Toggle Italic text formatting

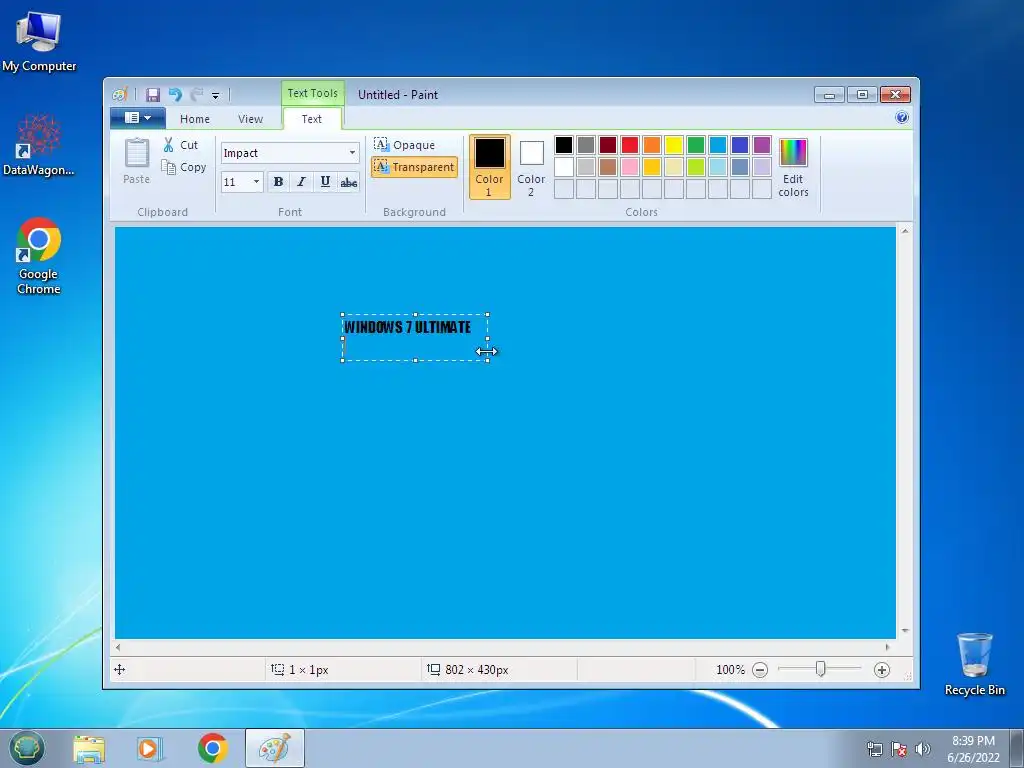click(x=301, y=182)
